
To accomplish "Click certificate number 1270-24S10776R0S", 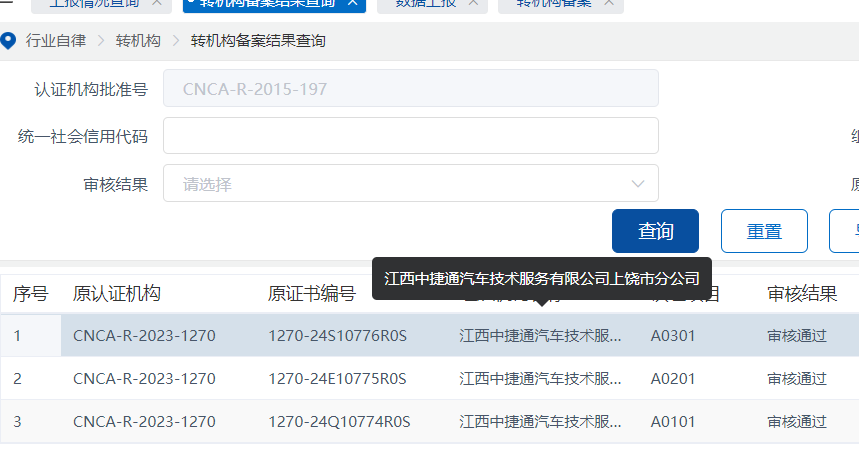I will pyautogui.click(x=337, y=336).
